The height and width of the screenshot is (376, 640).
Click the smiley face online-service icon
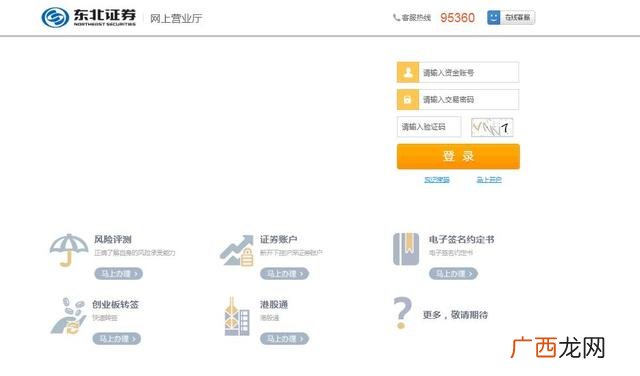point(493,18)
